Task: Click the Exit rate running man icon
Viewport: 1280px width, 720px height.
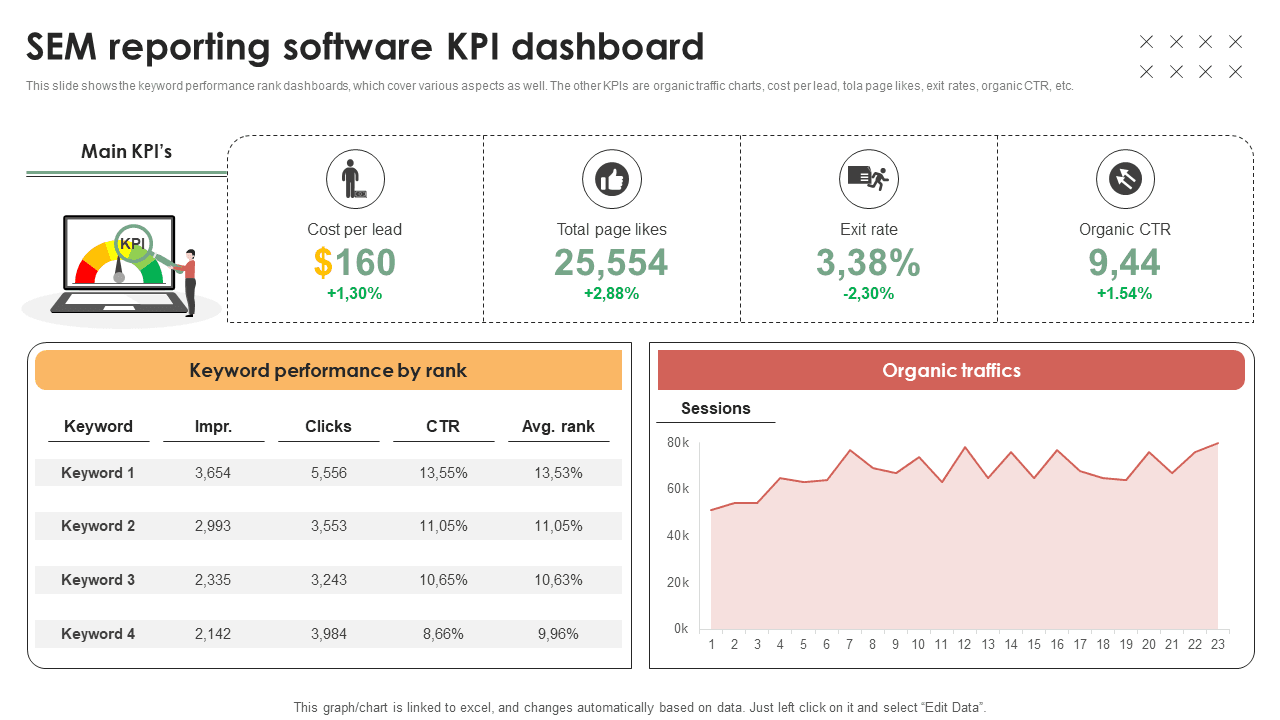Action: [x=868, y=179]
